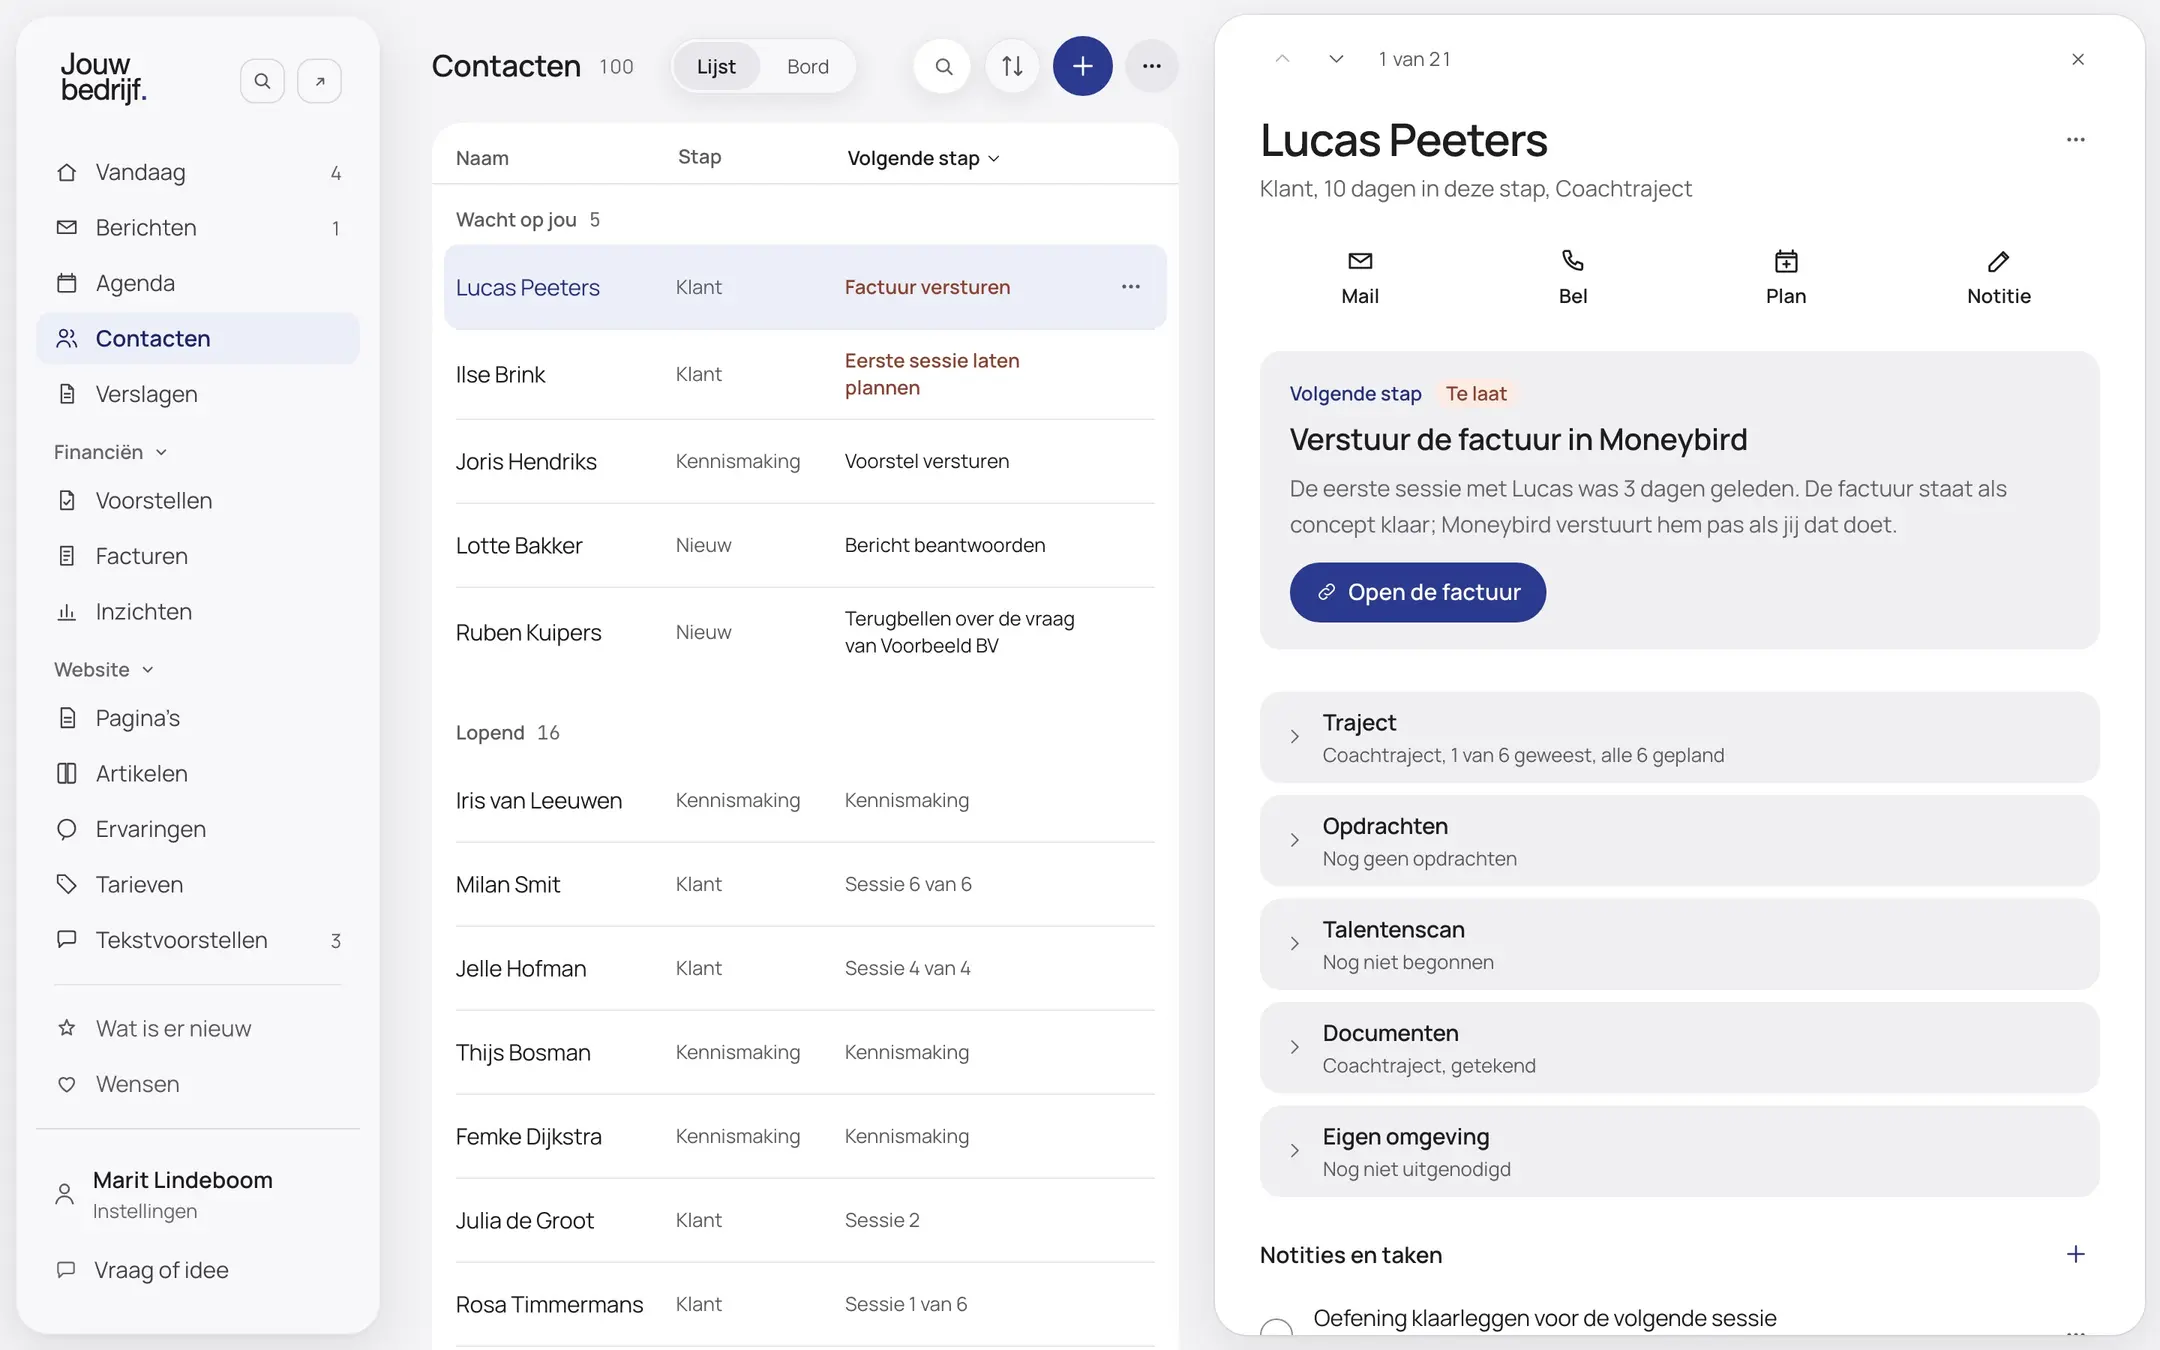The height and width of the screenshot is (1350, 2160).
Task: Select the Ilse Brink contact row
Action: [x=805, y=374]
